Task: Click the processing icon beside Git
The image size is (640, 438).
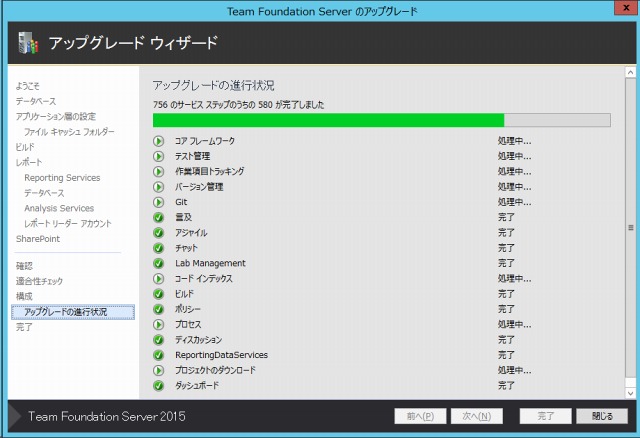Action: pos(158,202)
